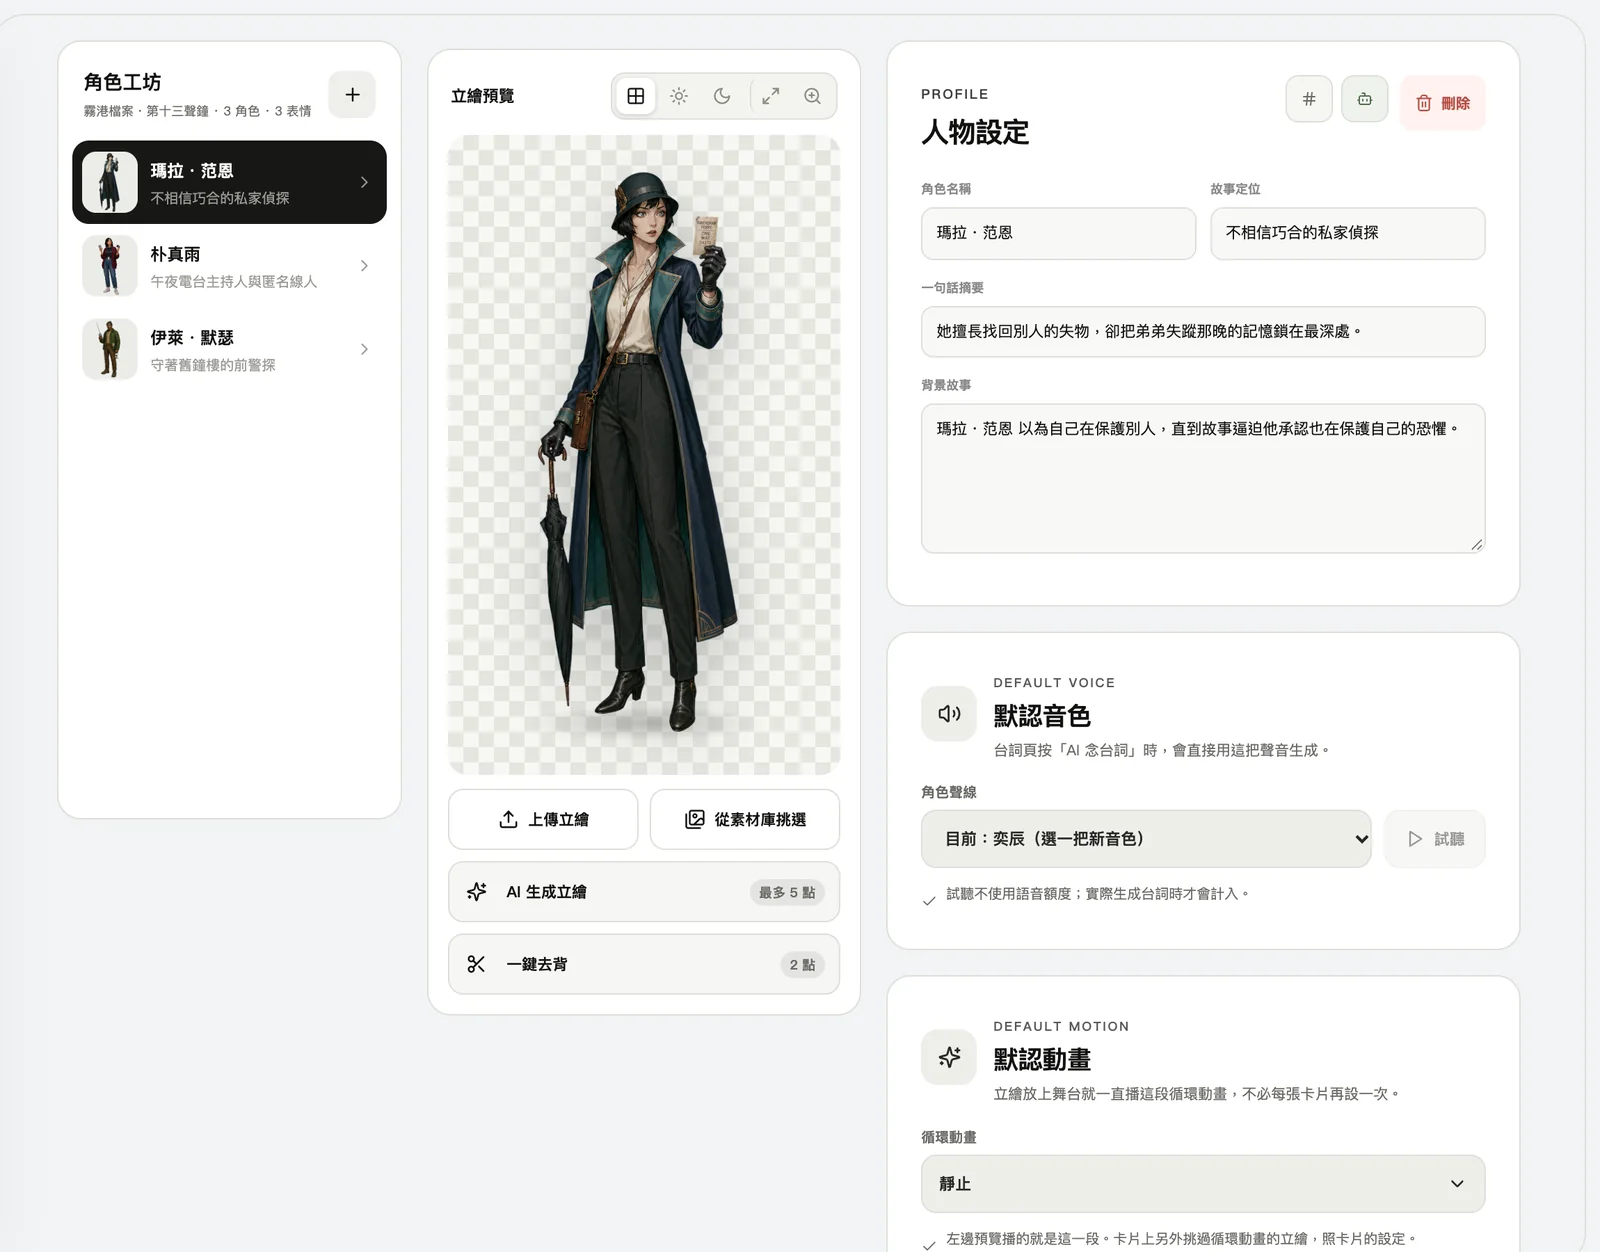Click 從素材庫挑選 button

click(x=745, y=819)
